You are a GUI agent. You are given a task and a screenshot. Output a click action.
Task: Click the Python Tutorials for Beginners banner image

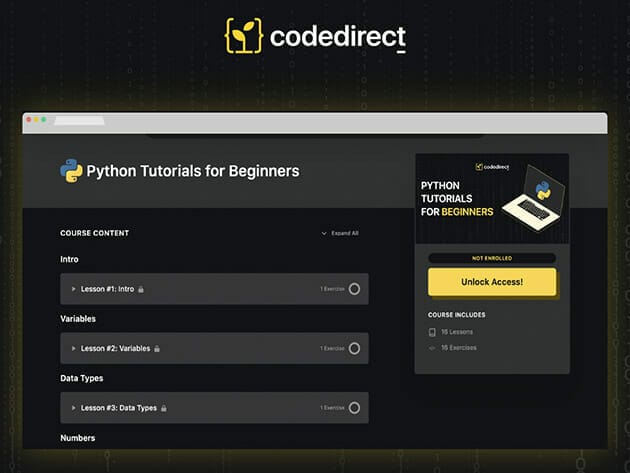coord(492,199)
